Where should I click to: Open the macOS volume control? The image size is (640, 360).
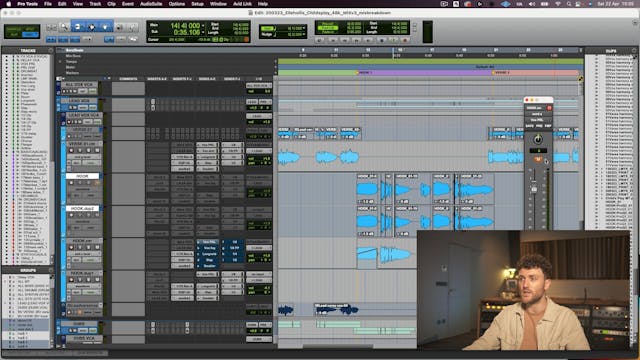point(531,4)
